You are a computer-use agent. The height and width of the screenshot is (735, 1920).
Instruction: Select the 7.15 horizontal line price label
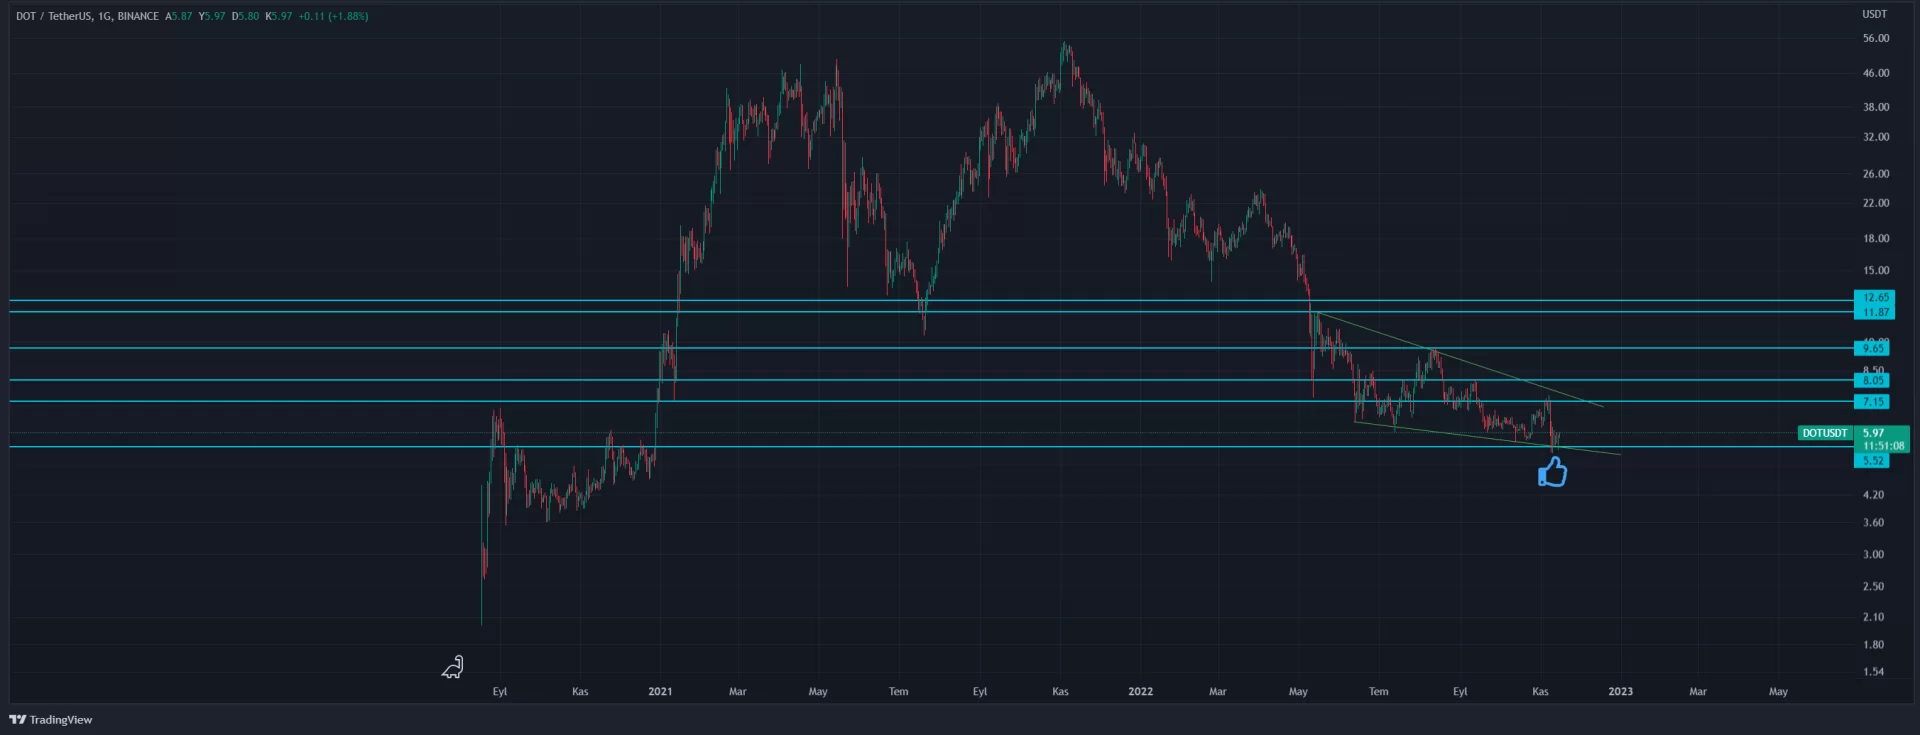click(1872, 402)
